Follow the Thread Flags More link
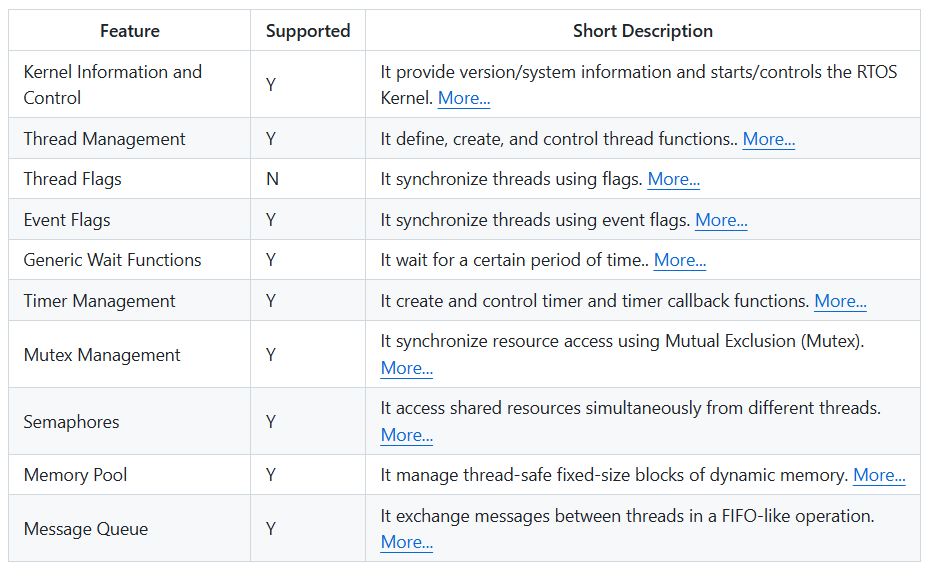The image size is (935, 573). click(x=673, y=179)
